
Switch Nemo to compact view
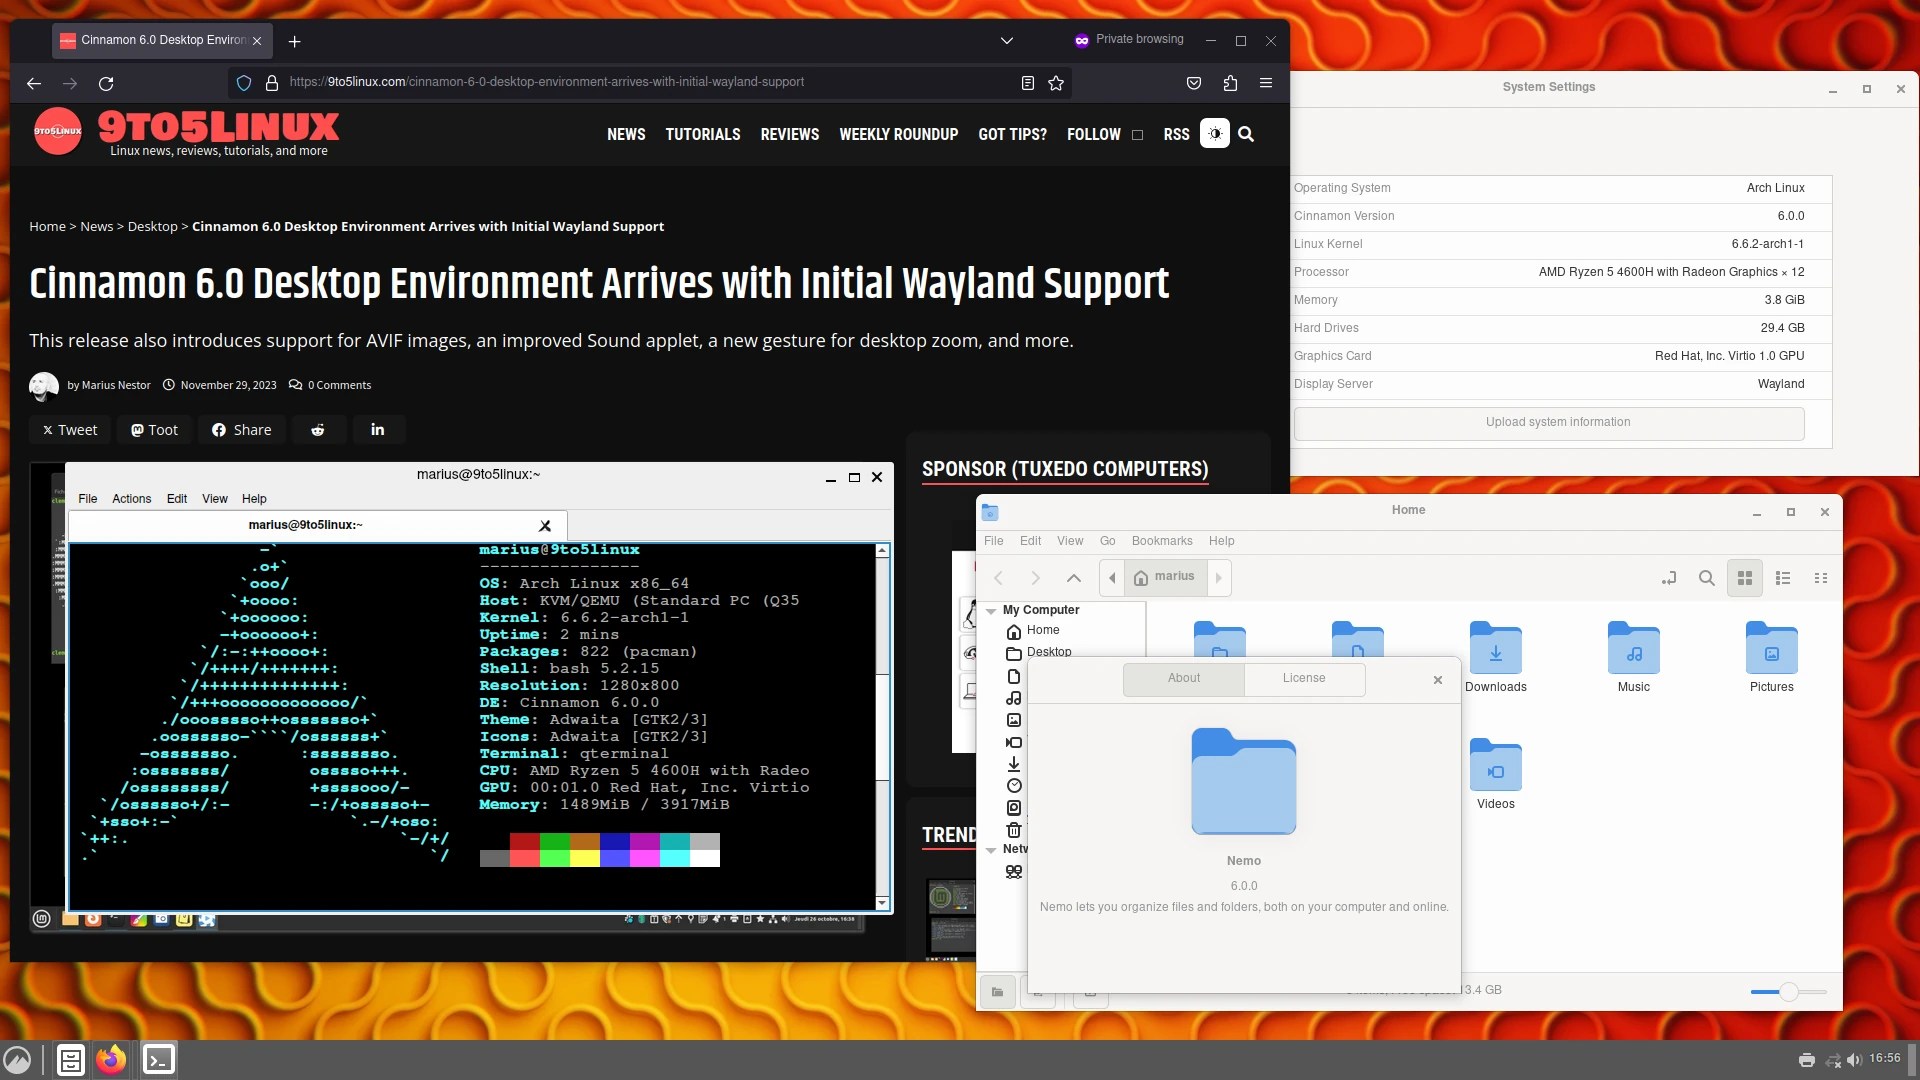click(x=1821, y=578)
